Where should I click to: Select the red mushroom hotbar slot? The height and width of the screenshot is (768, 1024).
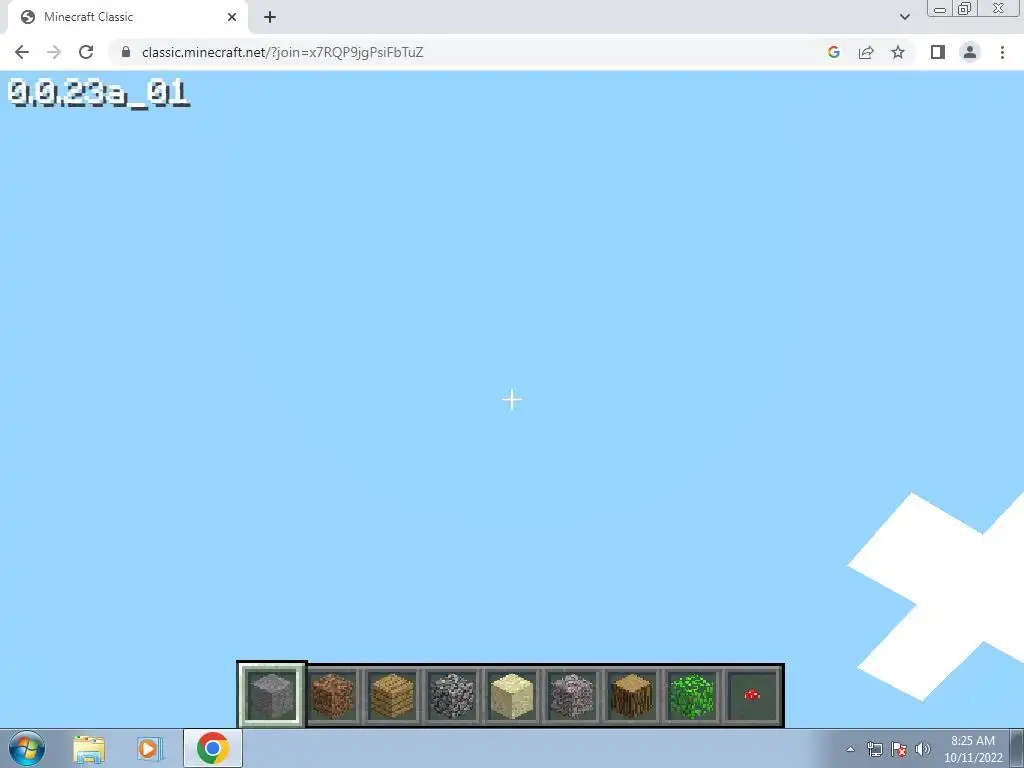click(752, 696)
